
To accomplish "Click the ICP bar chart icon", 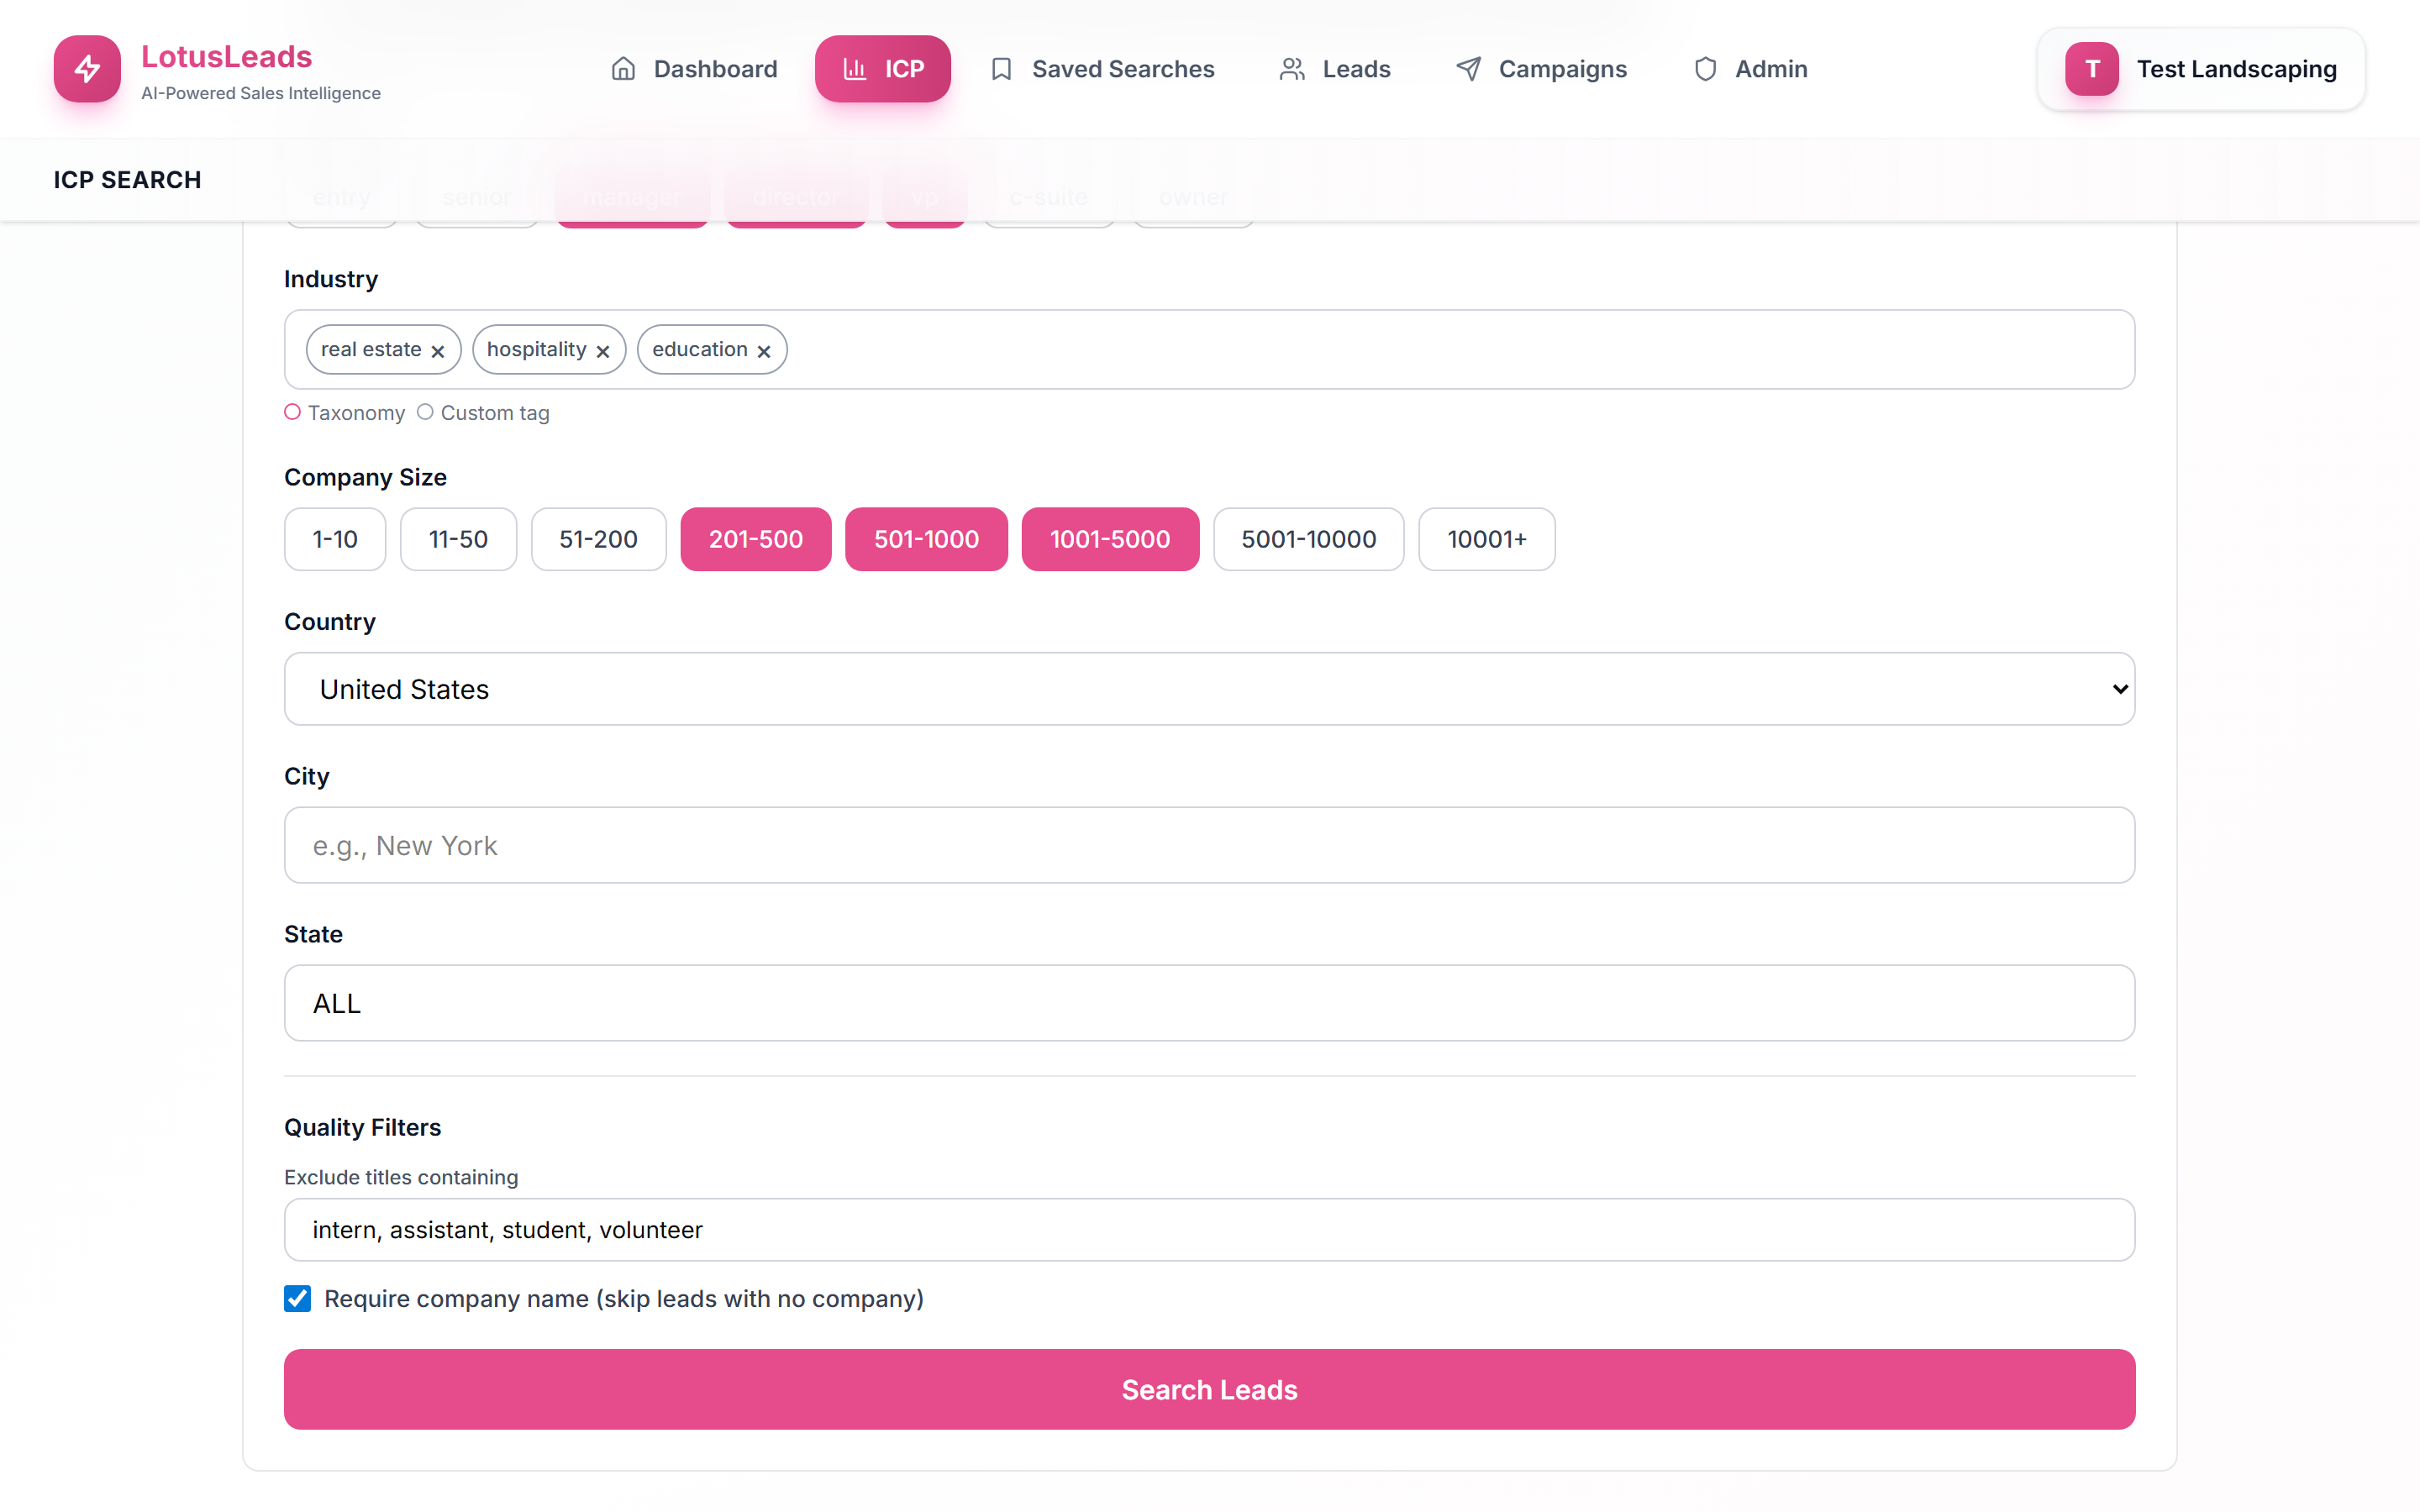I will click(x=855, y=69).
